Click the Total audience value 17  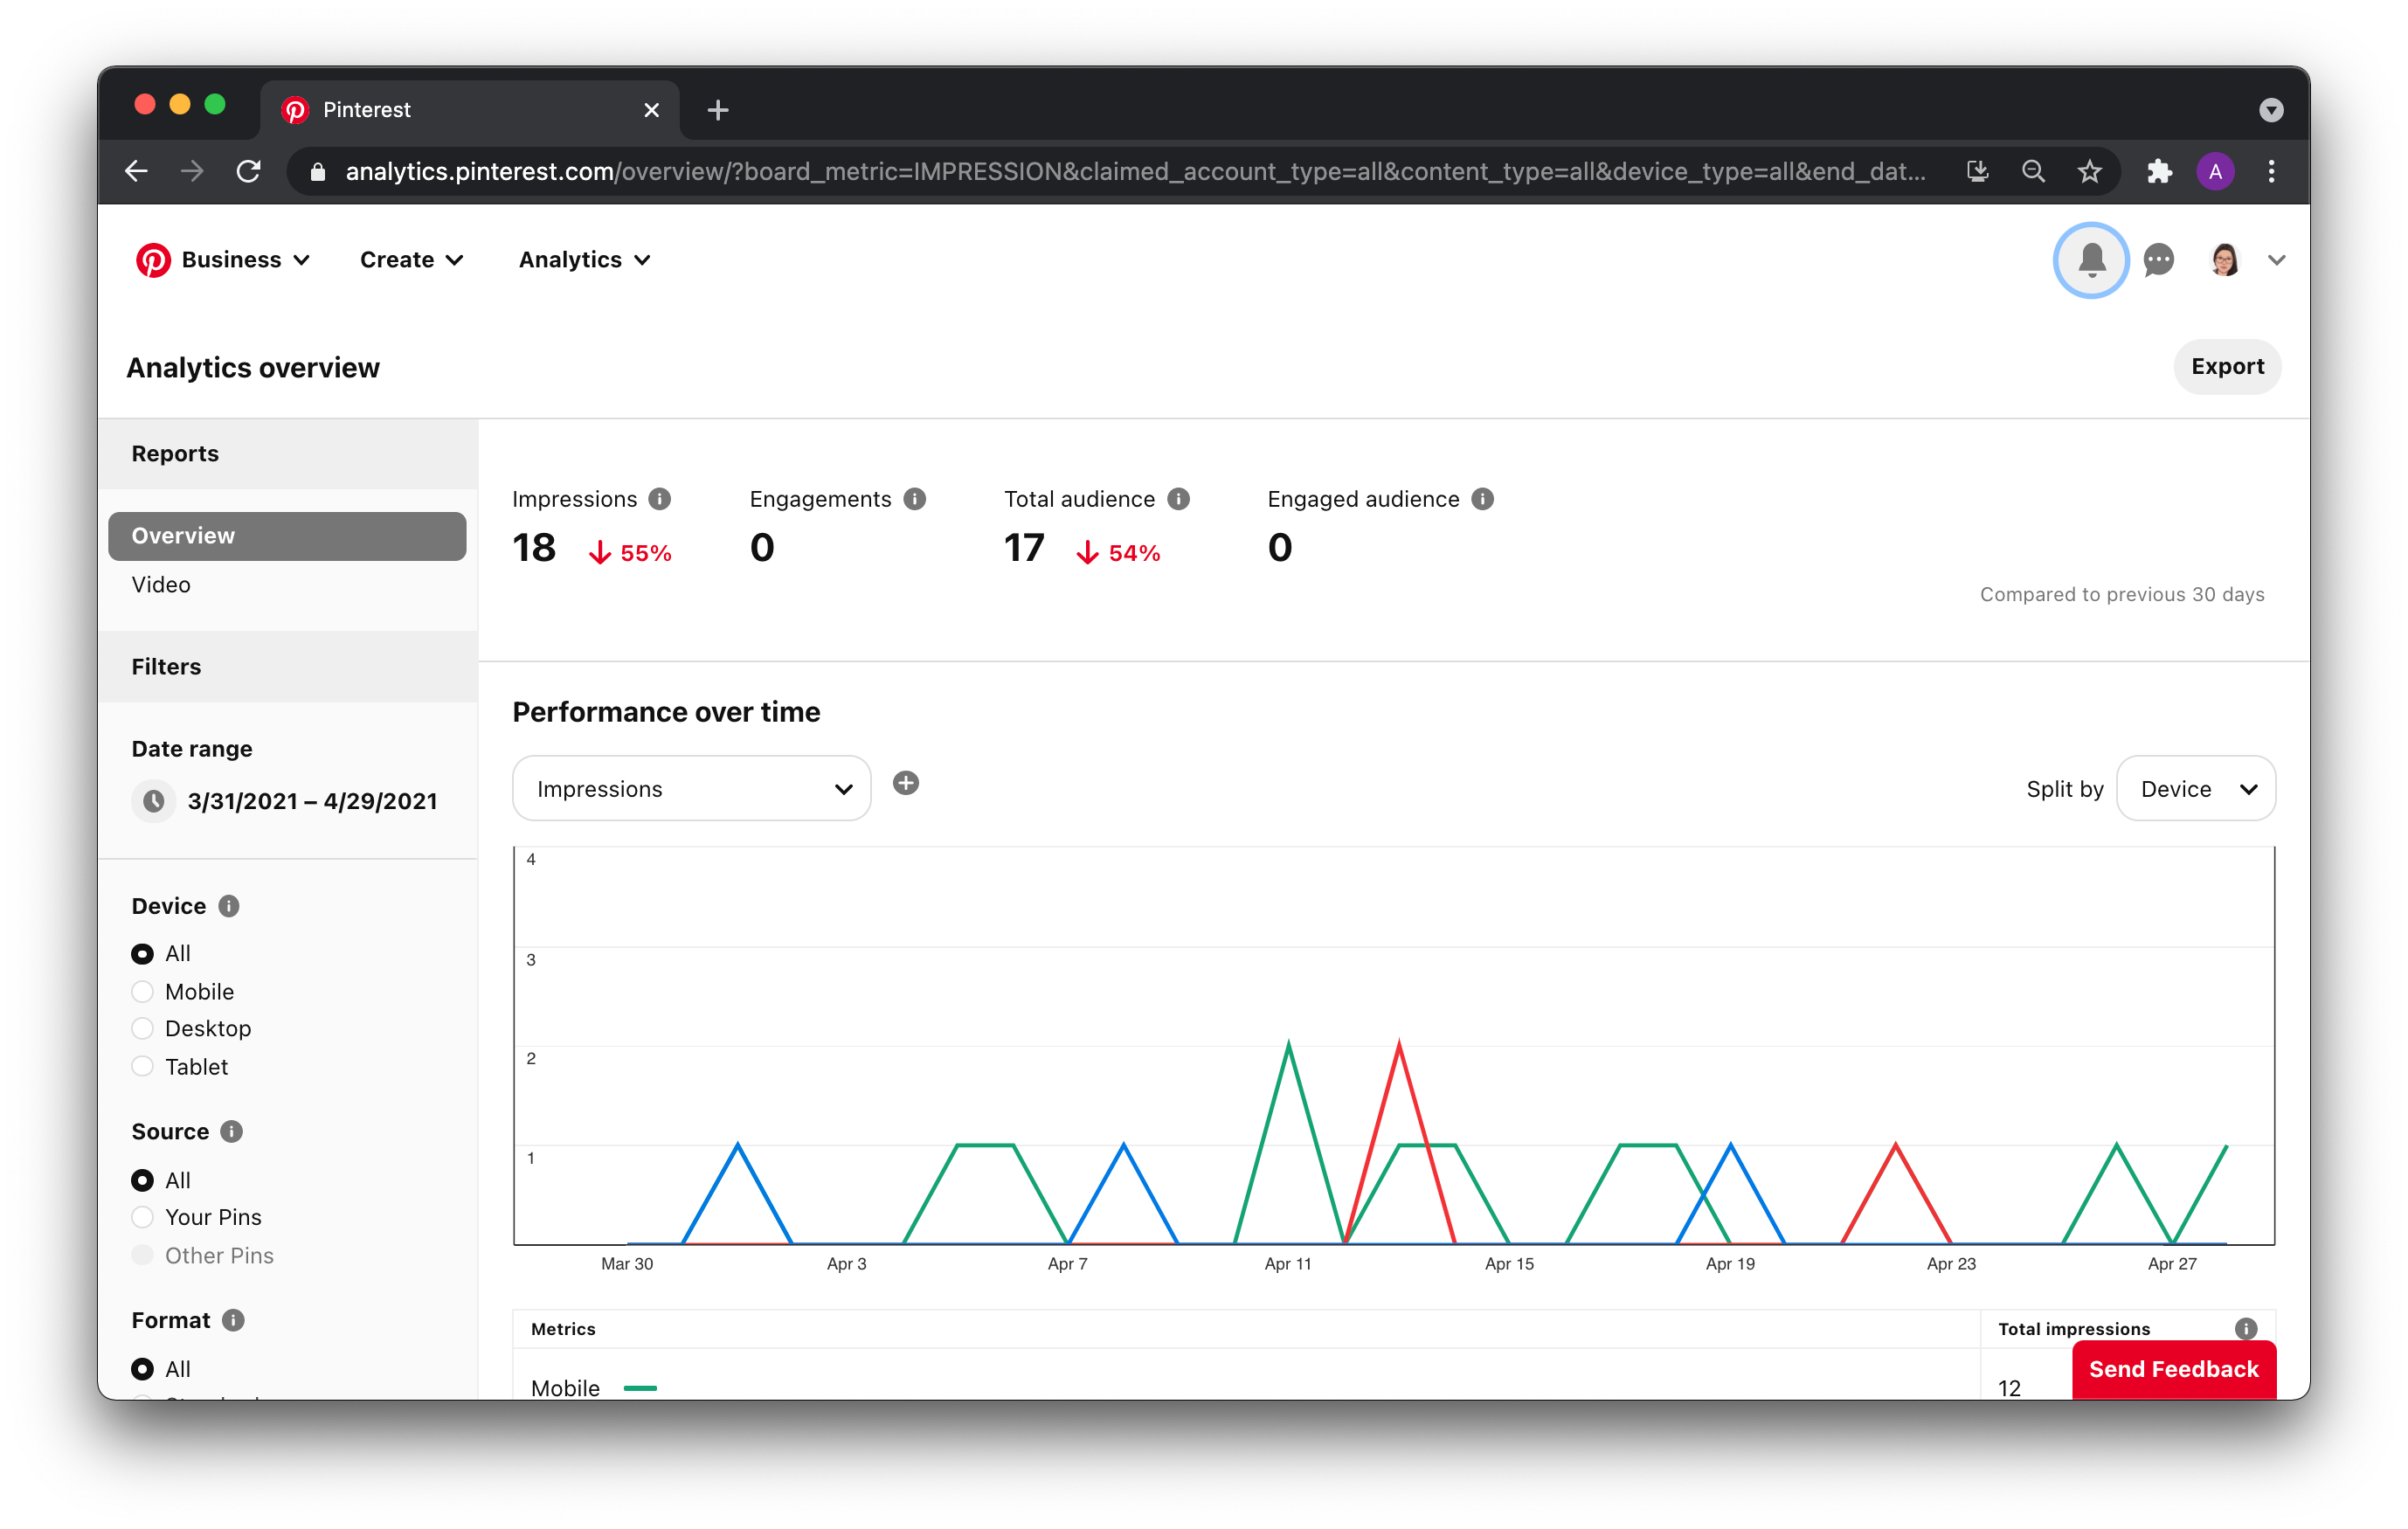(1024, 548)
